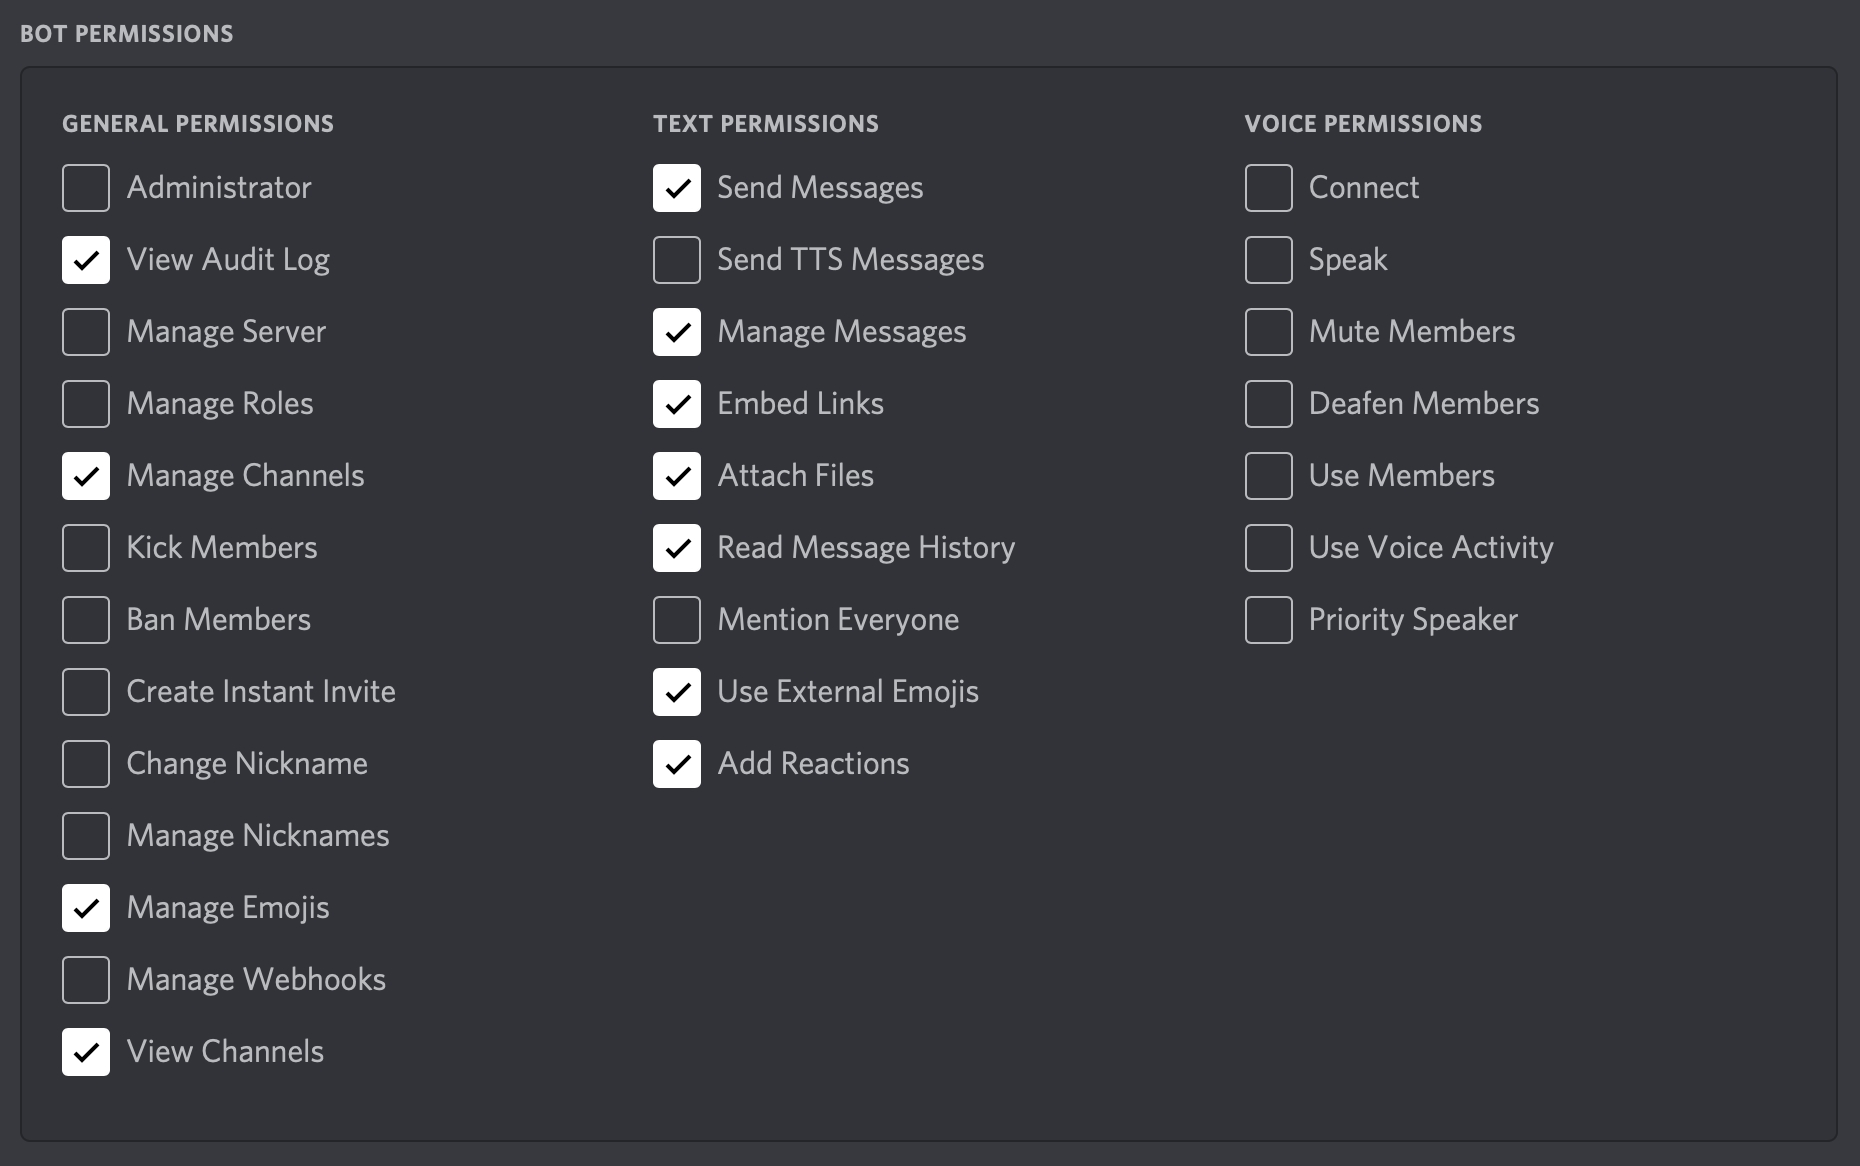Disable the Add Reactions permission

[677, 764]
